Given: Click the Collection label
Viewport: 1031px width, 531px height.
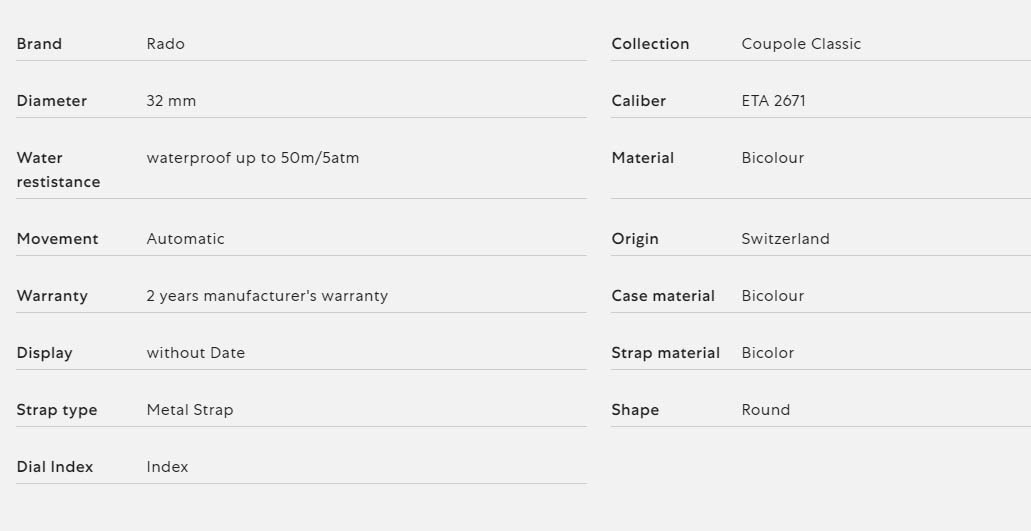Looking at the screenshot, I should [x=650, y=44].
